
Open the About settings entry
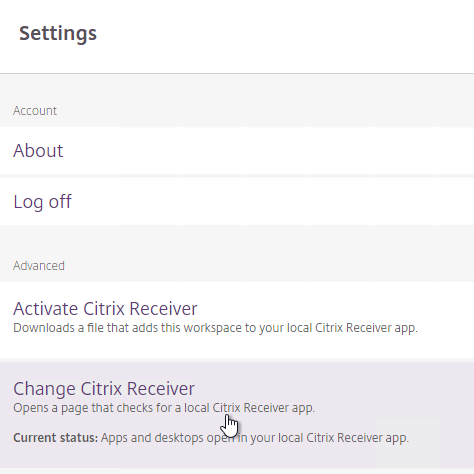point(38,151)
